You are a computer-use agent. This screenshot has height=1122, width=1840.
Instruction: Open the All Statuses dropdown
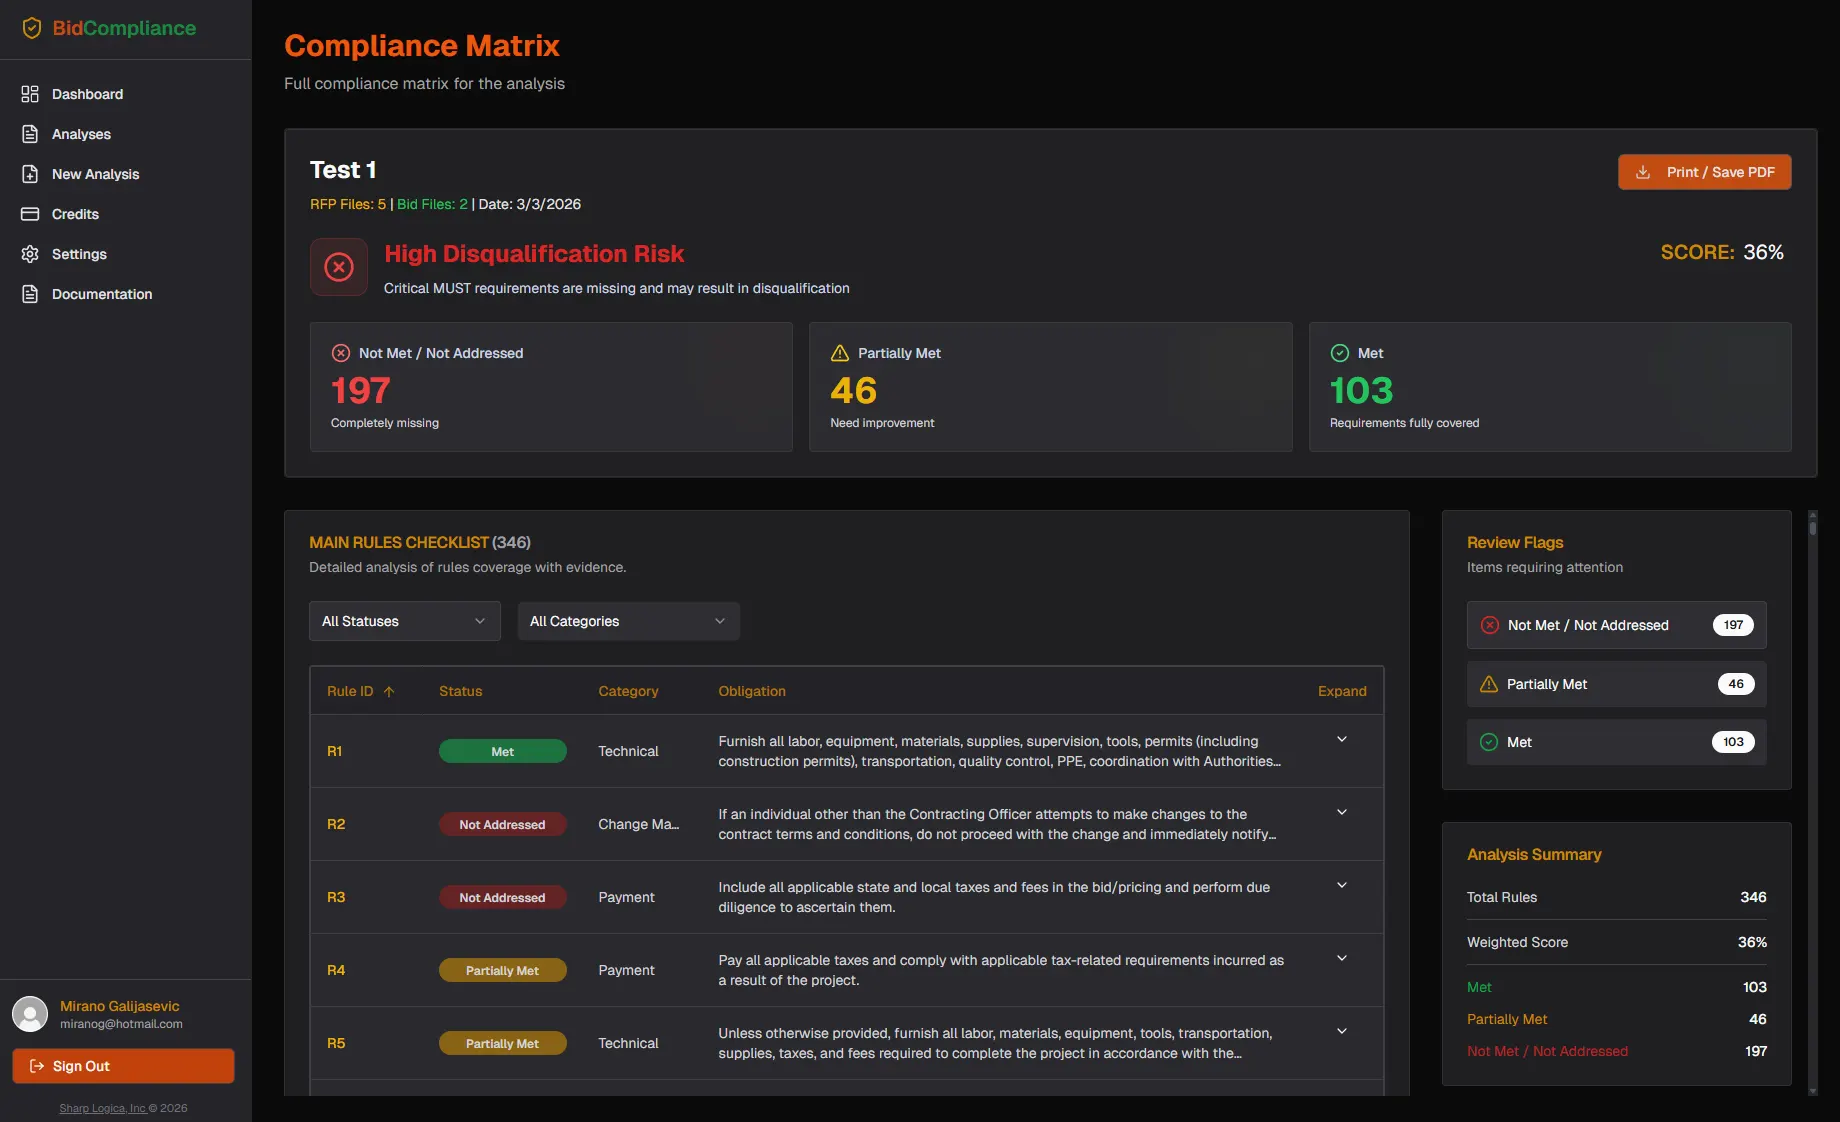pyautogui.click(x=404, y=621)
